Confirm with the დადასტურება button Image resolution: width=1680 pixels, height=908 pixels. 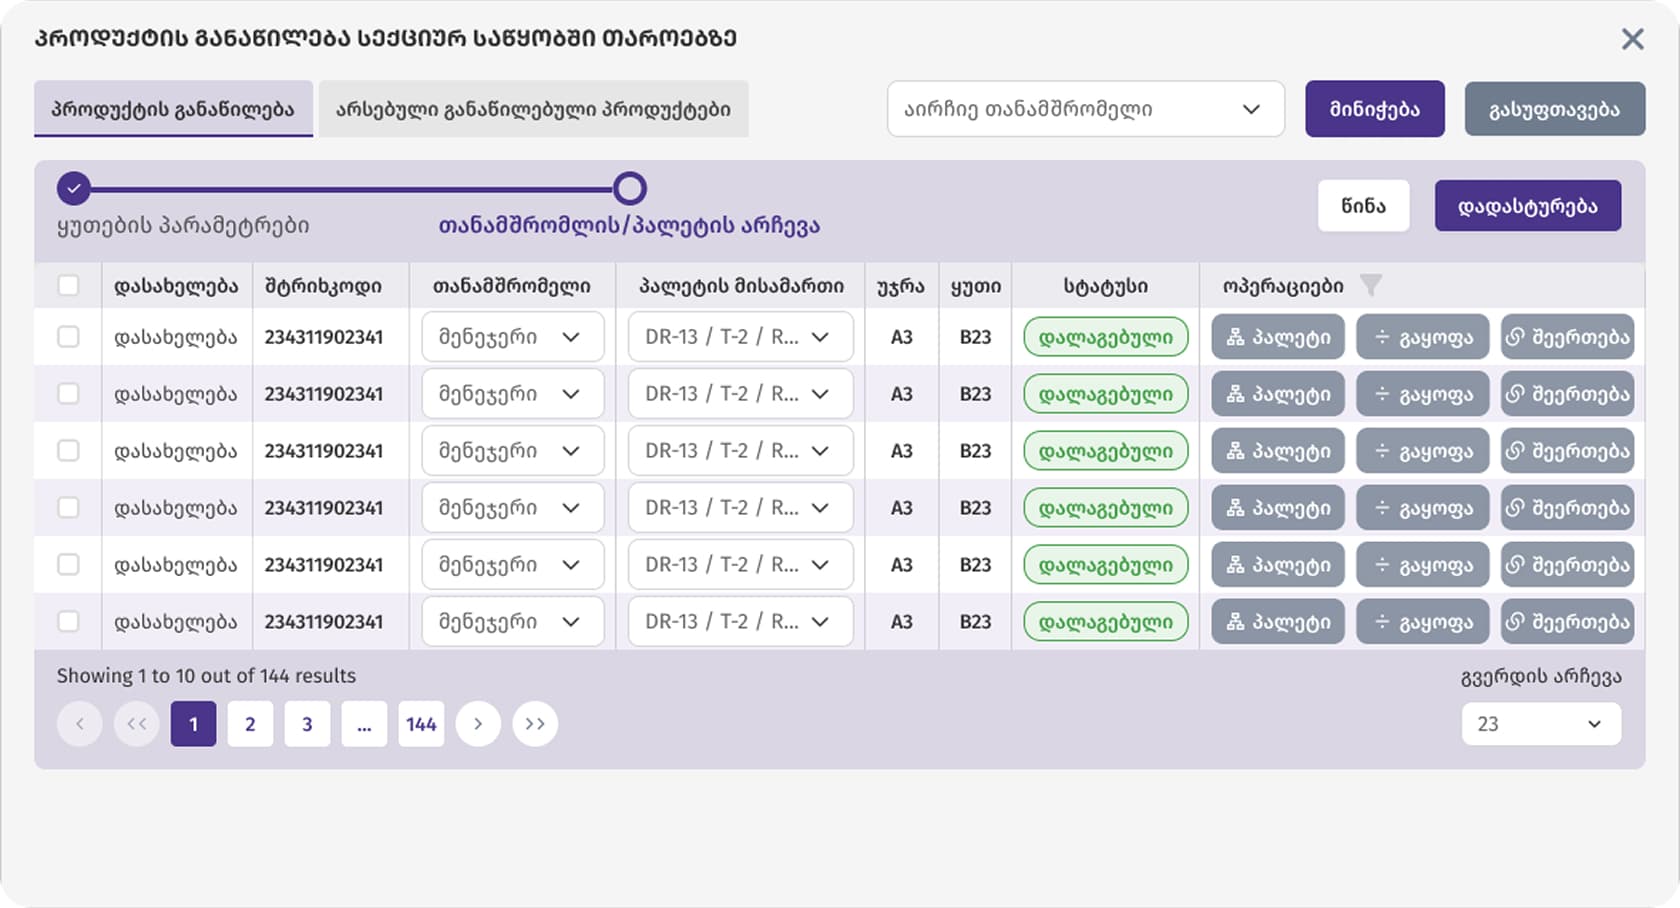[1528, 205]
